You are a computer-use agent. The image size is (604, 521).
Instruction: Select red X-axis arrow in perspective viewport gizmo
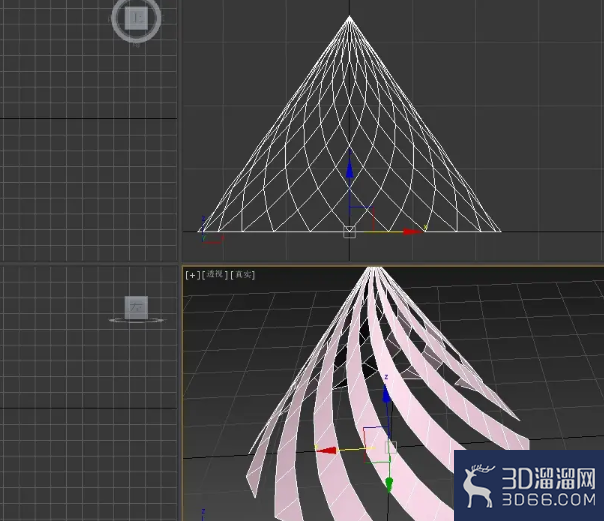(326, 450)
